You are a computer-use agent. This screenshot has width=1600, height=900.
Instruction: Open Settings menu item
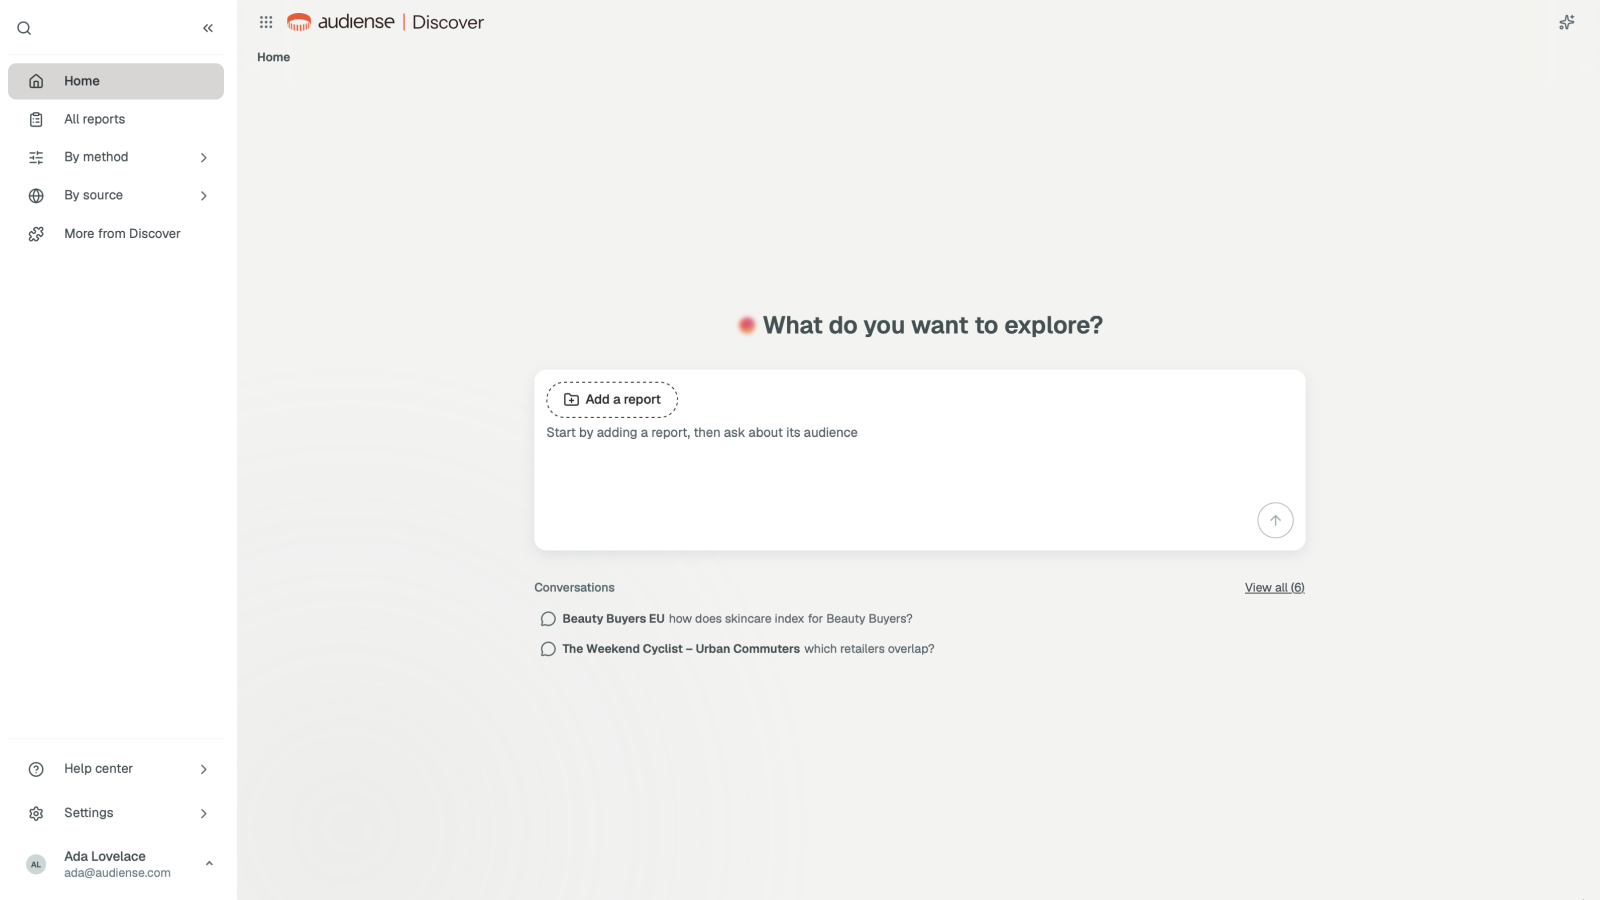[116, 813]
